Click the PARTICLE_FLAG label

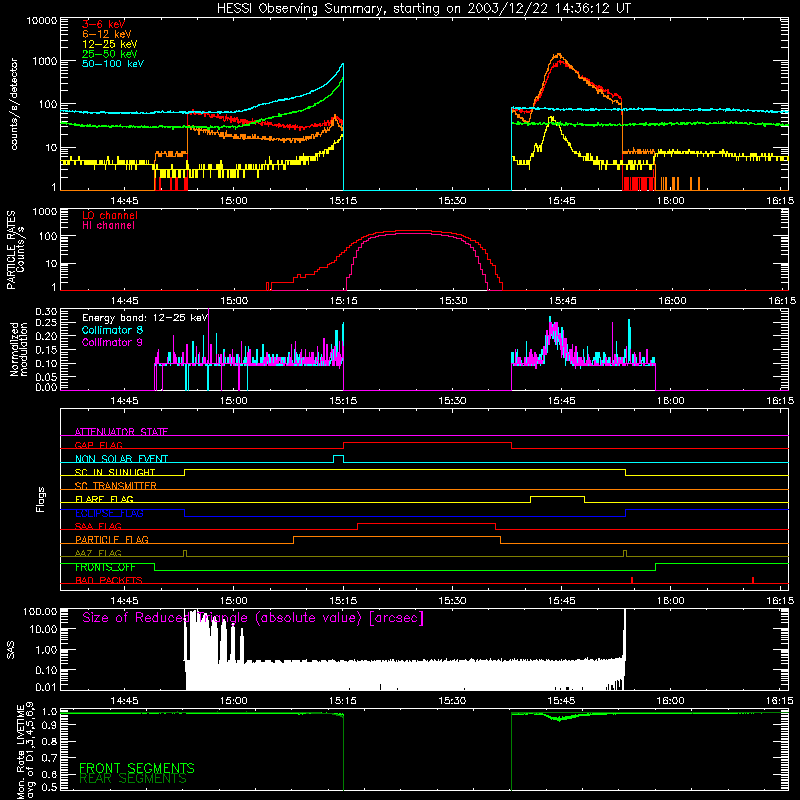coord(112,539)
